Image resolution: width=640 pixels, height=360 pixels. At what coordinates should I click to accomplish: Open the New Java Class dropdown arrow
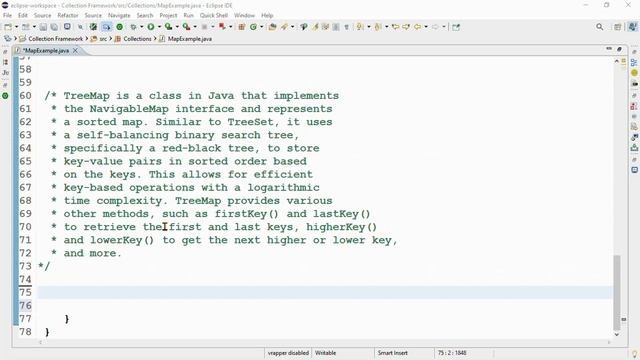click(261, 27)
